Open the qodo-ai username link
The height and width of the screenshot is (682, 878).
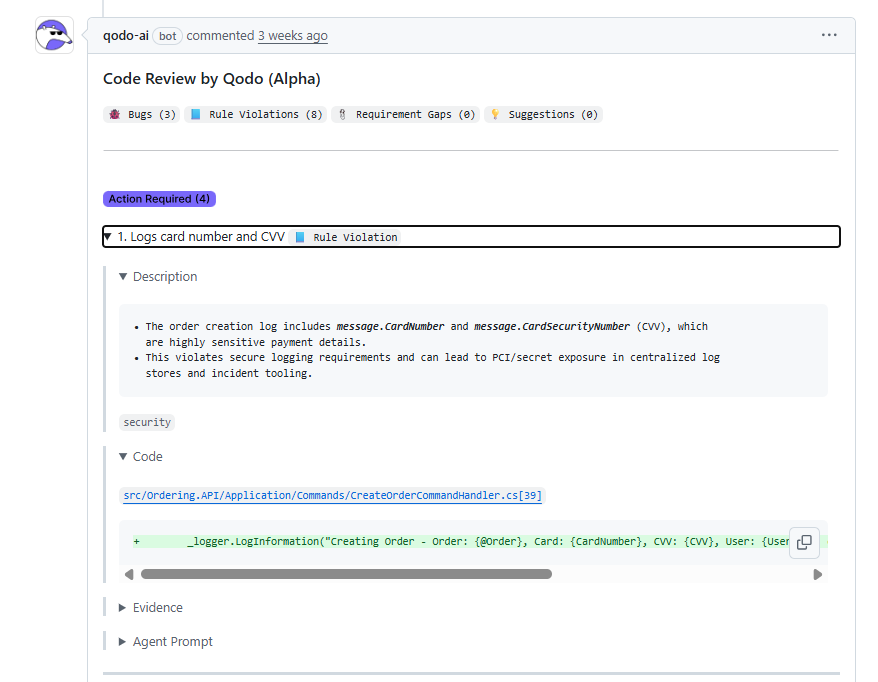click(x=125, y=36)
